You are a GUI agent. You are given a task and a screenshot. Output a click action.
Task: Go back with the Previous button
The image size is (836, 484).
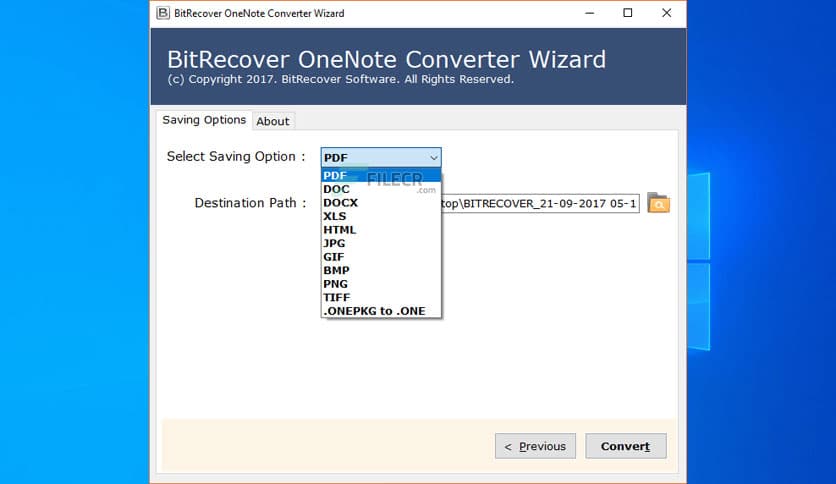(x=535, y=446)
